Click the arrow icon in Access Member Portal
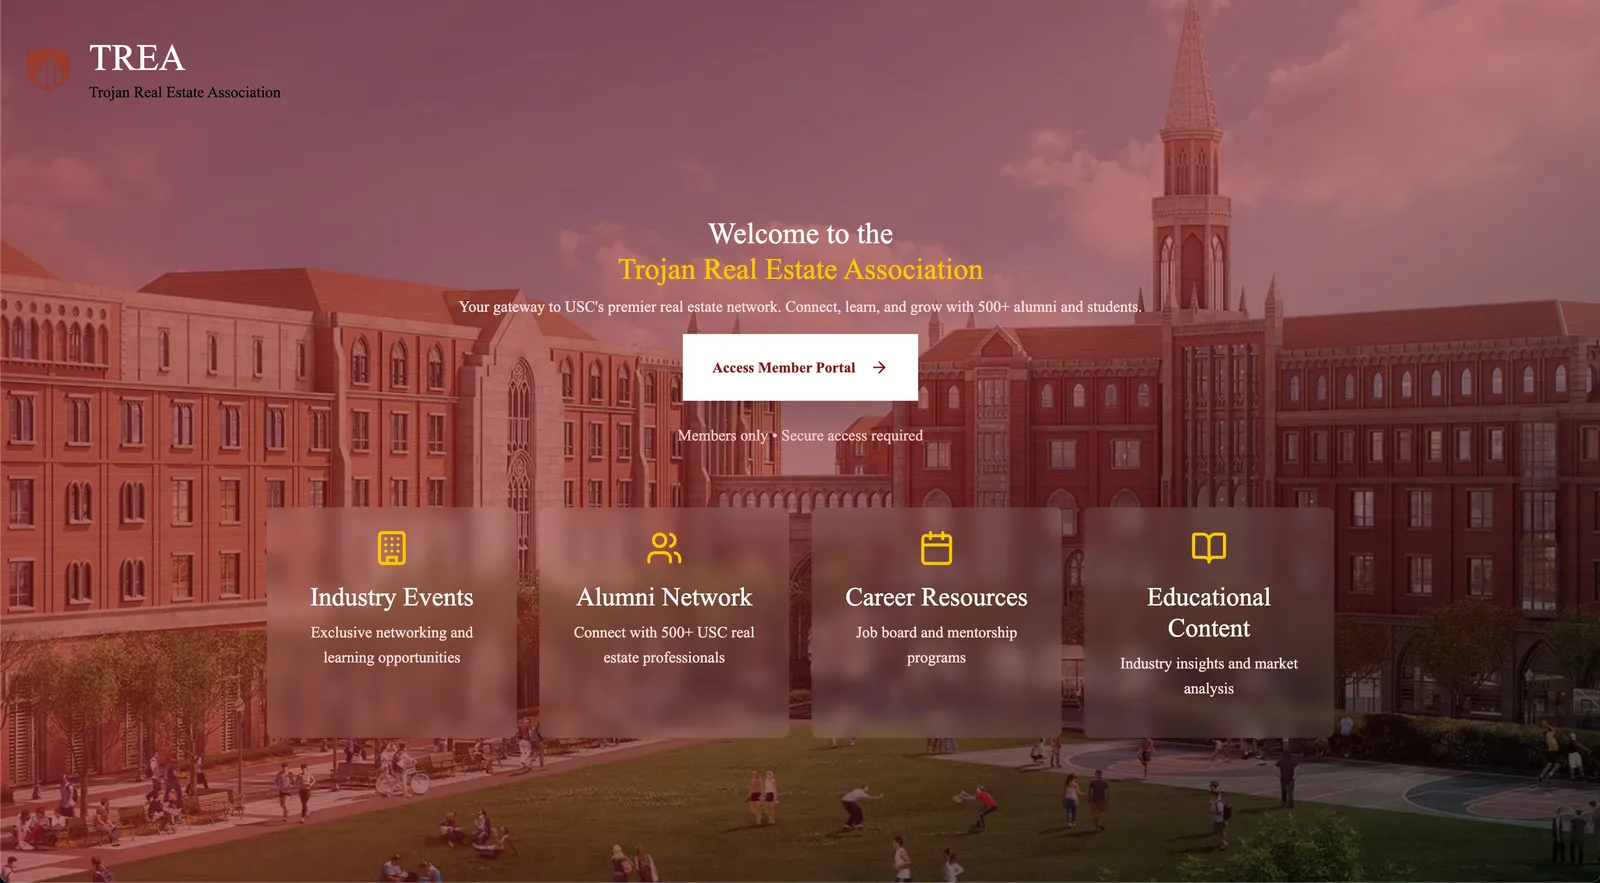1600x883 pixels. pyautogui.click(x=879, y=368)
